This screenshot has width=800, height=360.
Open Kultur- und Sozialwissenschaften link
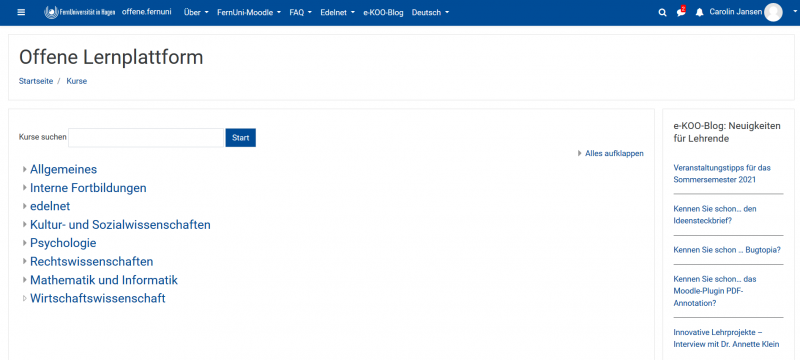coord(120,224)
